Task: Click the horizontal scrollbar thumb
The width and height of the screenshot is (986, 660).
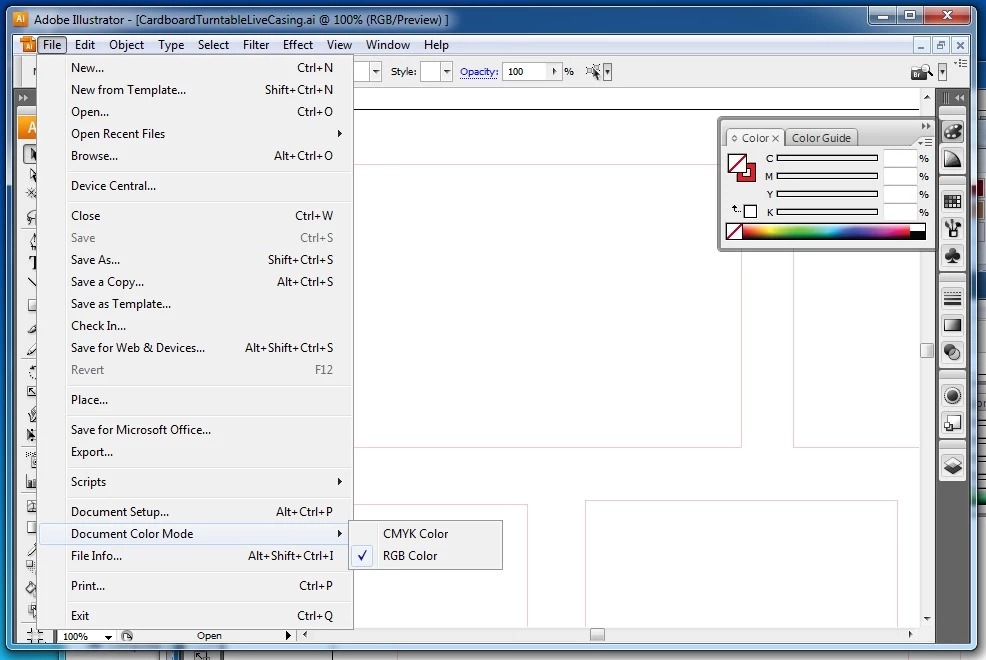Action: tap(597, 635)
